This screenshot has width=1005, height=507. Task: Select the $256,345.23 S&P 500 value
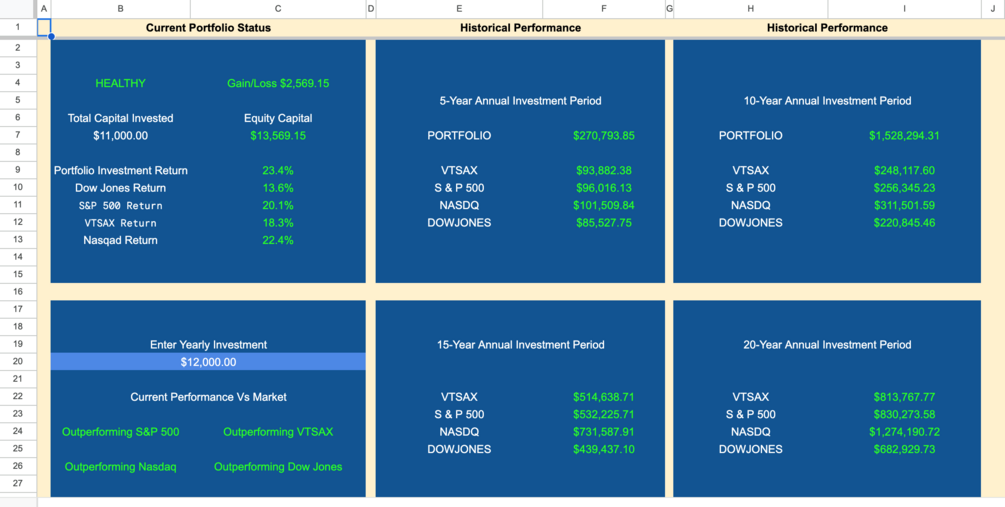click(x=904, y=188)
